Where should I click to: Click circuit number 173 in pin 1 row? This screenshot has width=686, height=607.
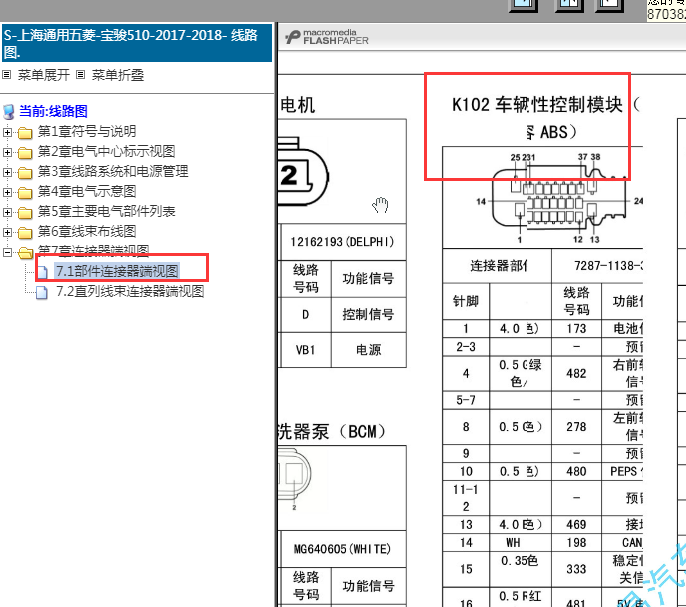click(x=576, y=329)
